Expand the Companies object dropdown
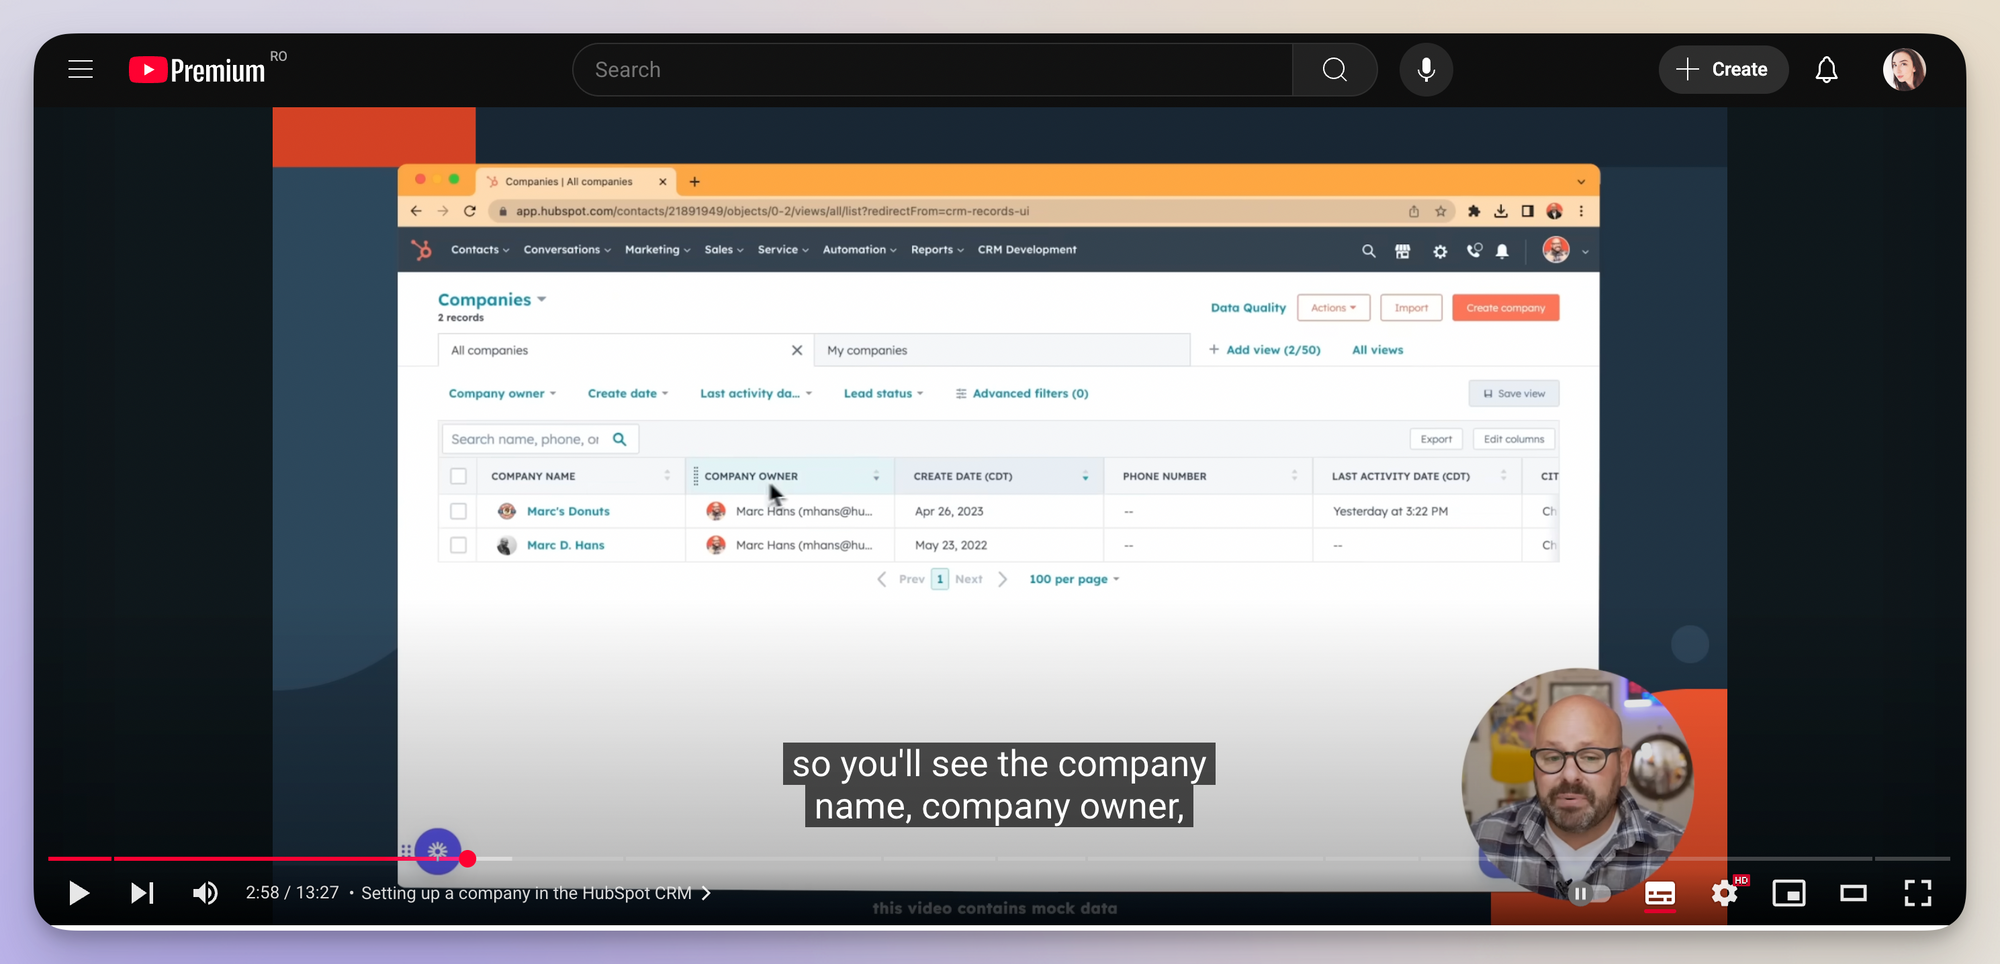The image size is (2000, 964). (x=492, y=299)
